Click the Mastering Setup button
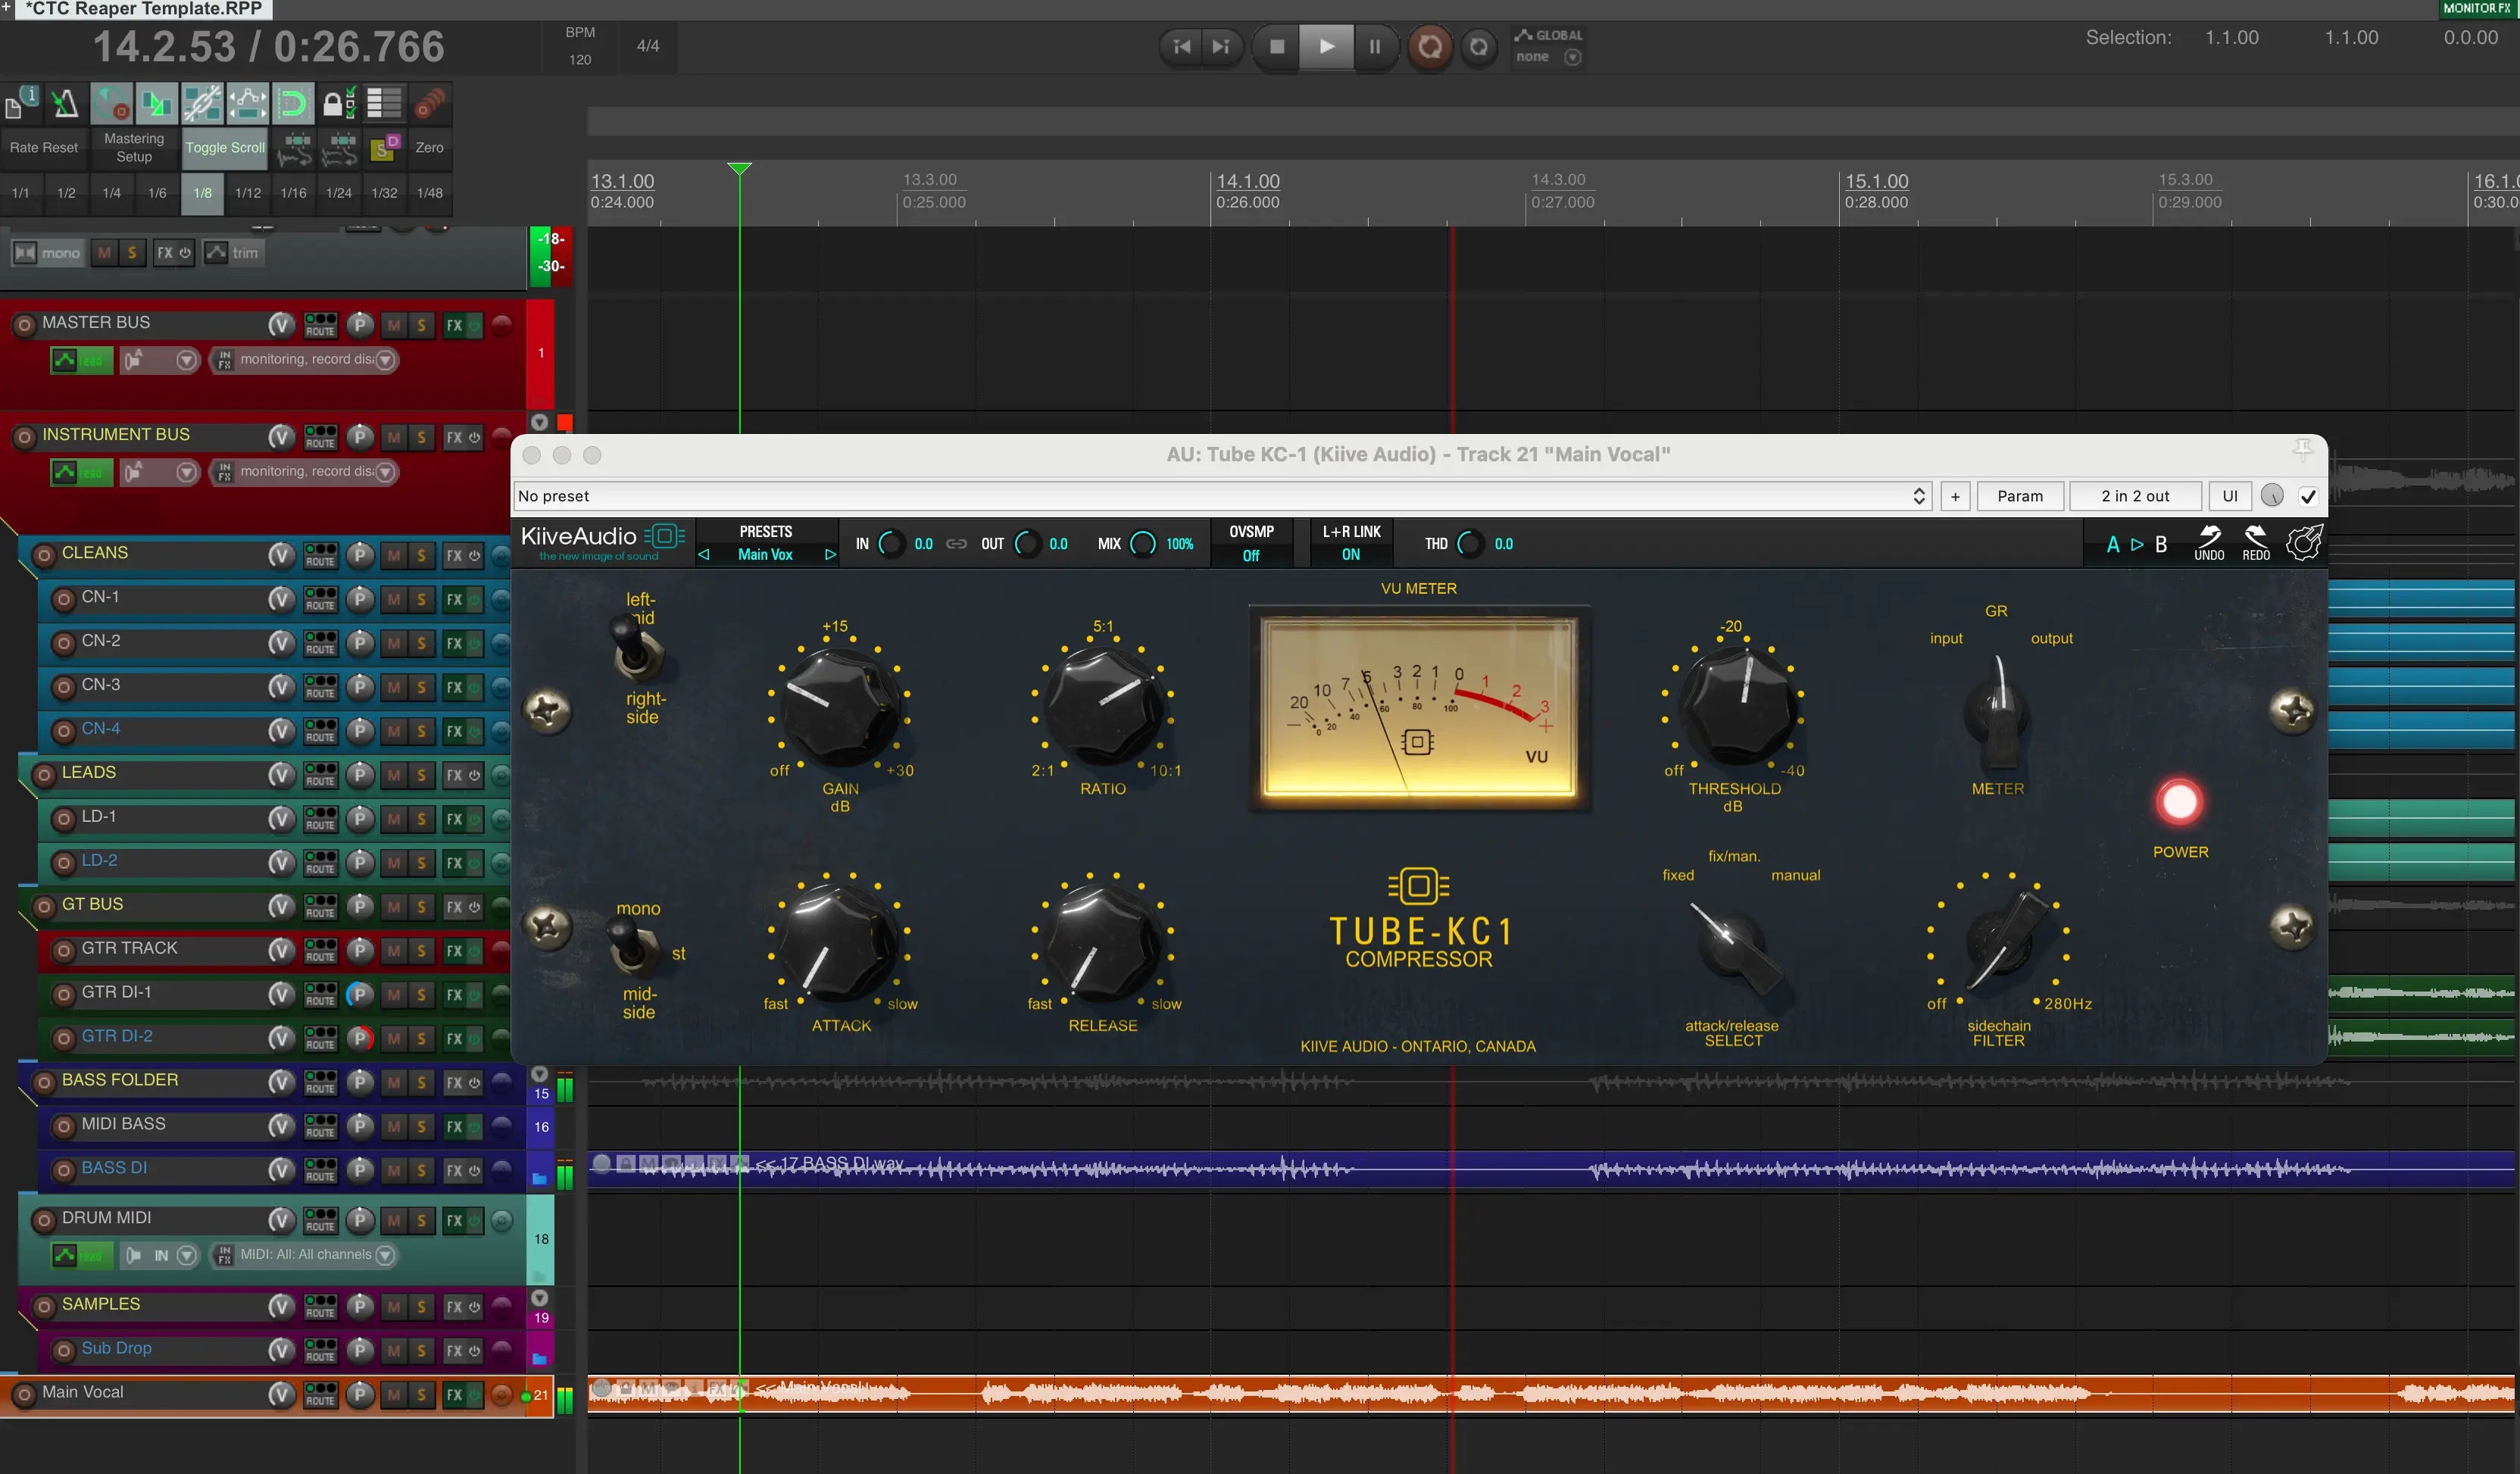This screenshot has width=2520, height=1474. pos(134,147)
